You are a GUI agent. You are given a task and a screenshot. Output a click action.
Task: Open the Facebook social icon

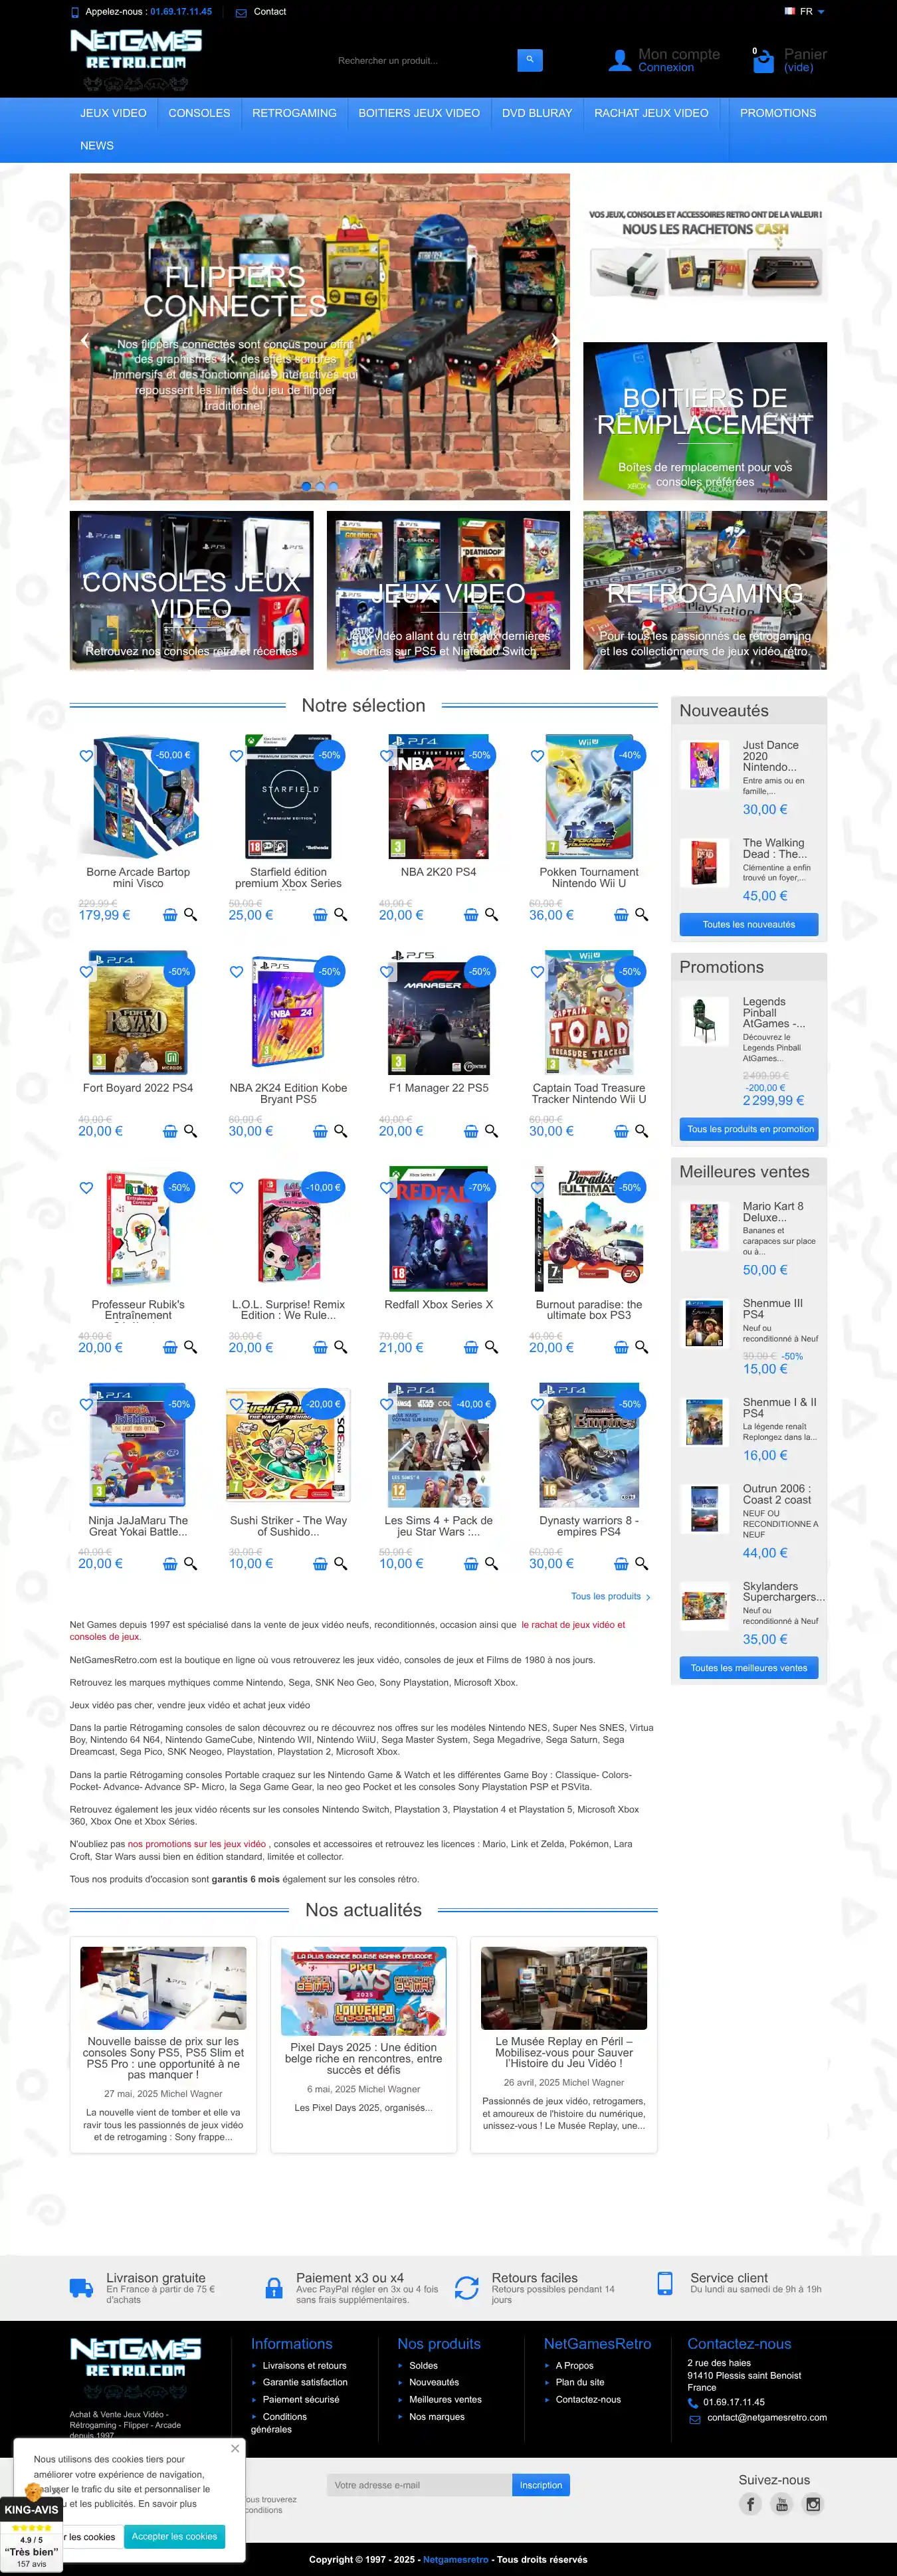click(750, 2504)
